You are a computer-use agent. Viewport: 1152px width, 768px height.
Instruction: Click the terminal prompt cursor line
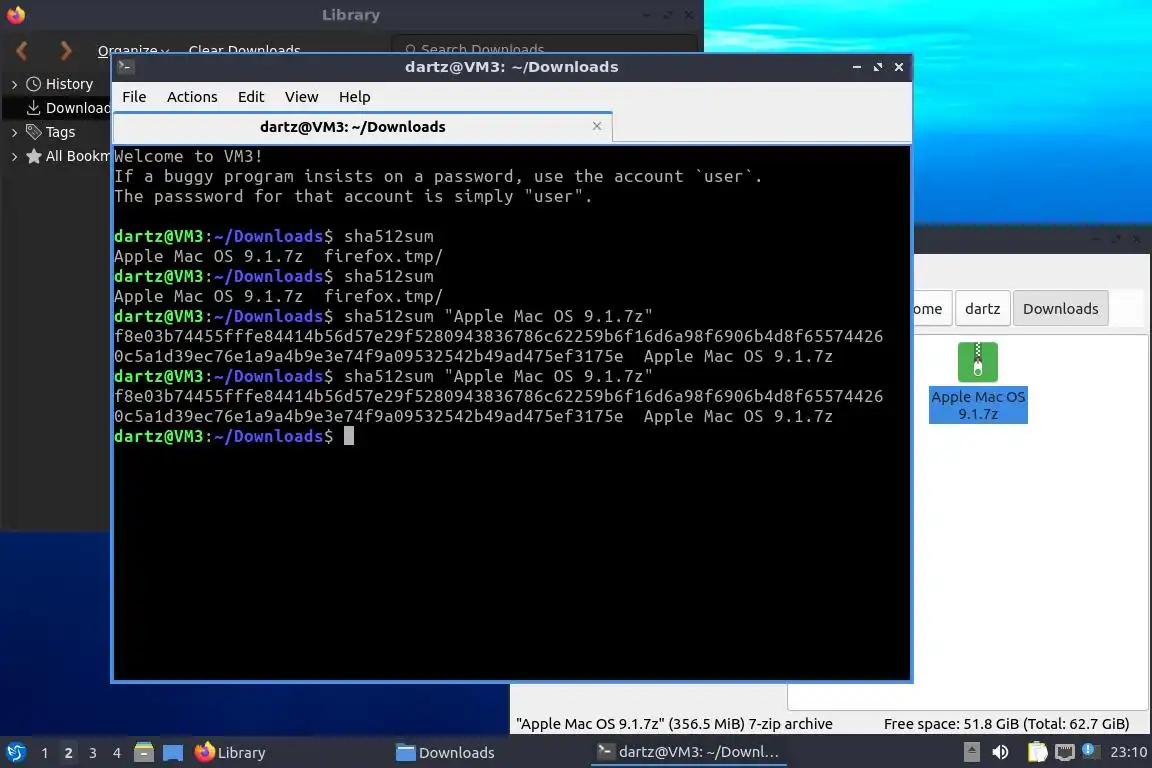click(234, 437)
